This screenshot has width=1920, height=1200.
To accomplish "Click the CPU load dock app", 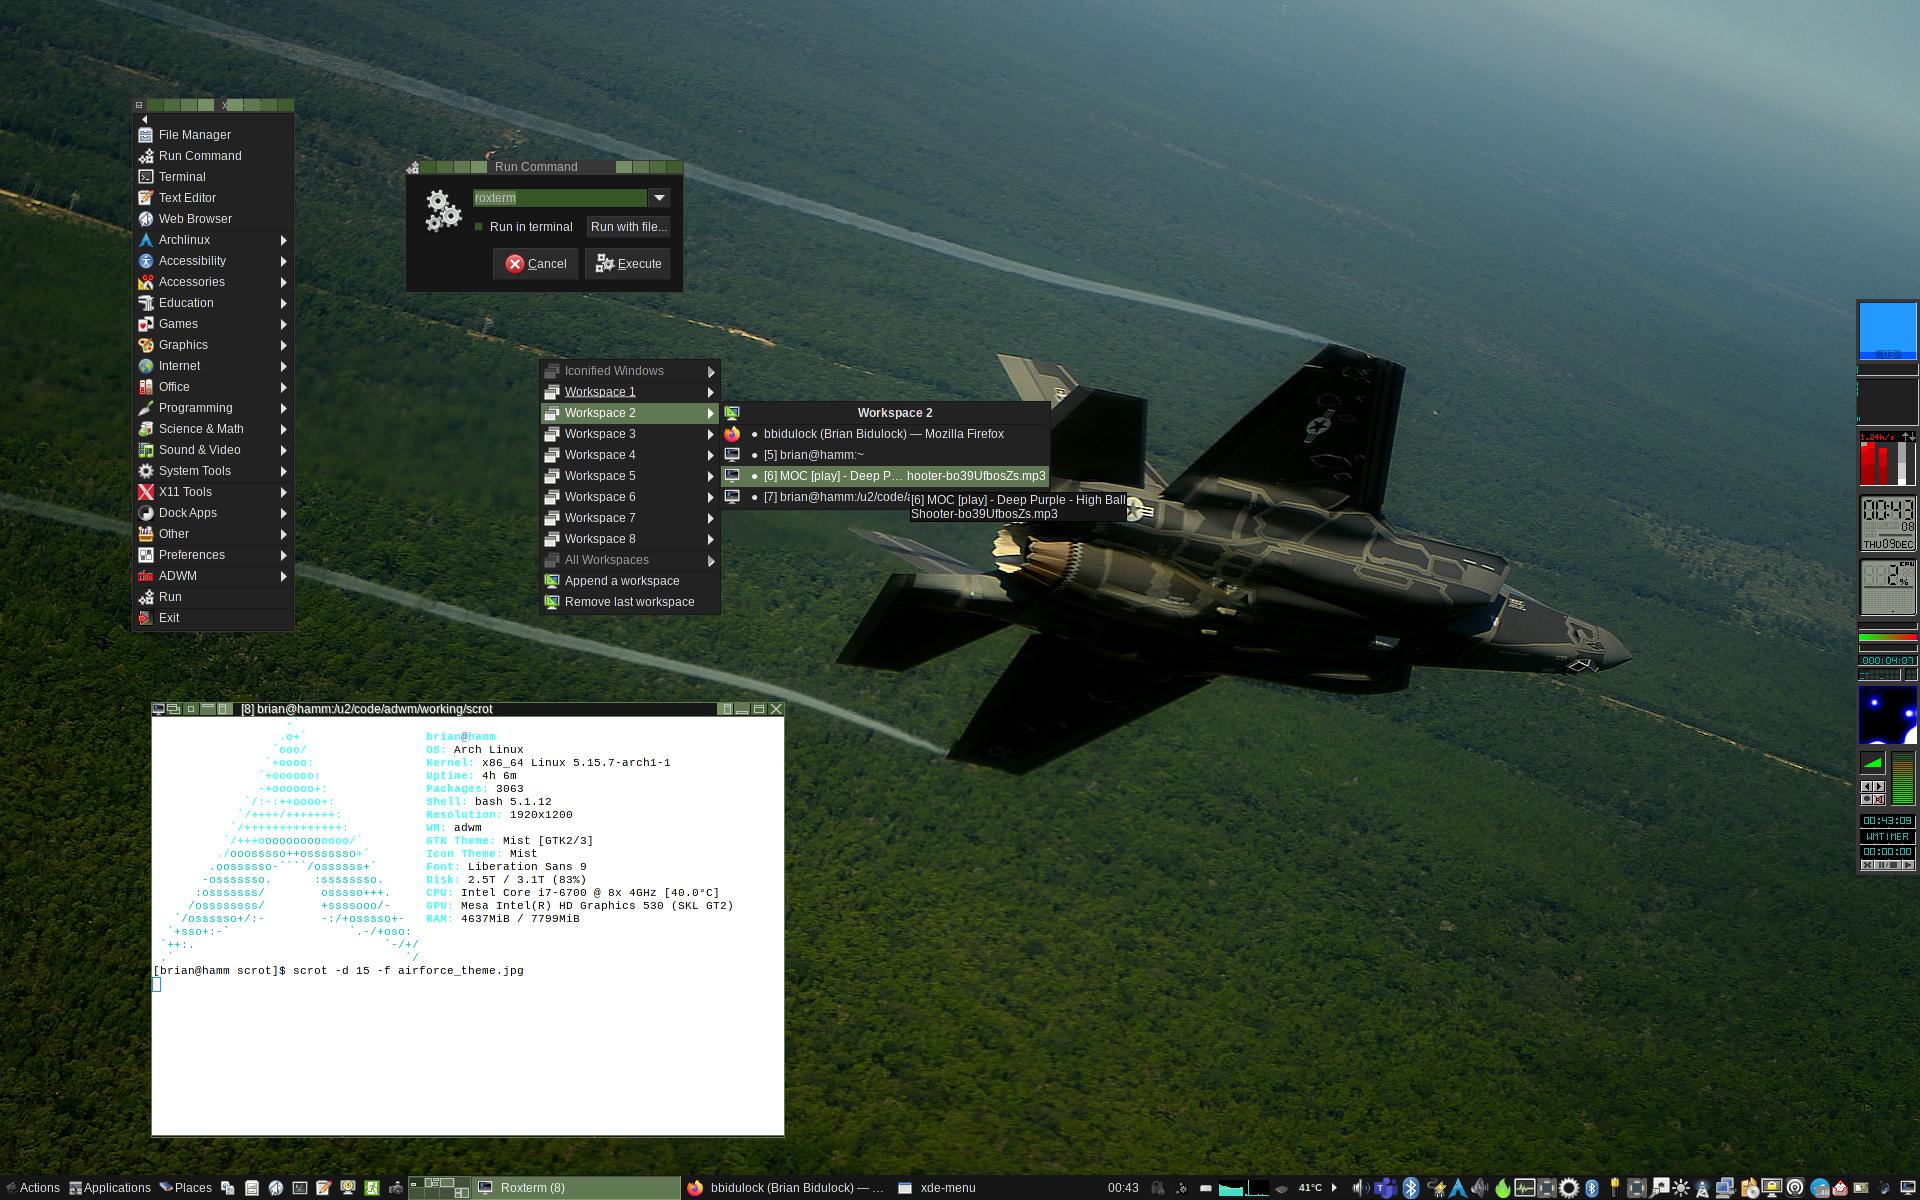I will tap(1887, 588).
